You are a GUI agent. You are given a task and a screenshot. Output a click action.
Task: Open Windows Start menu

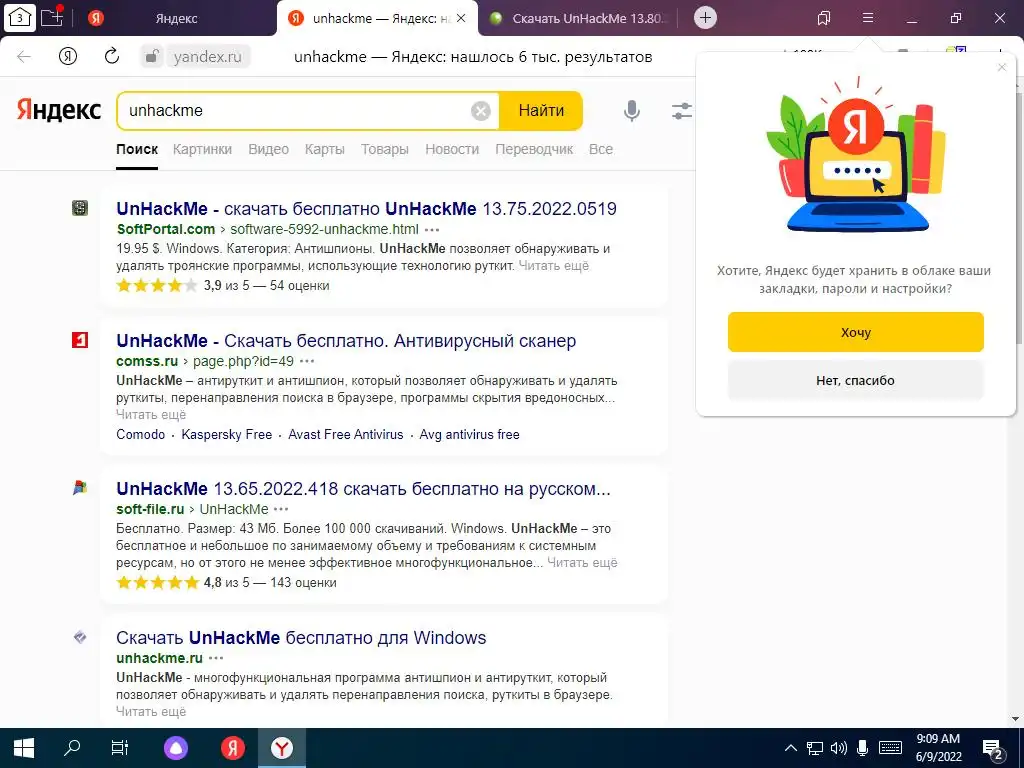pos(24,748)
